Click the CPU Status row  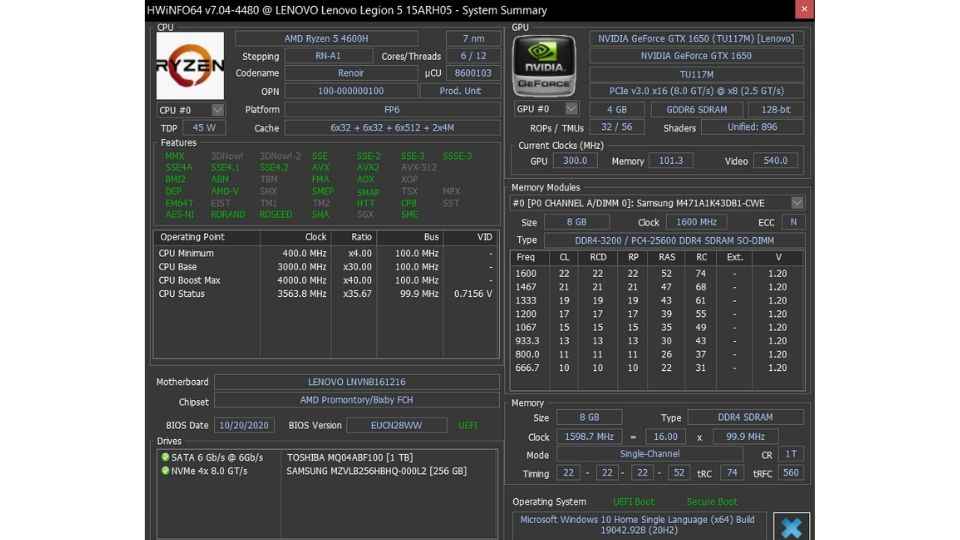[326, 294]
